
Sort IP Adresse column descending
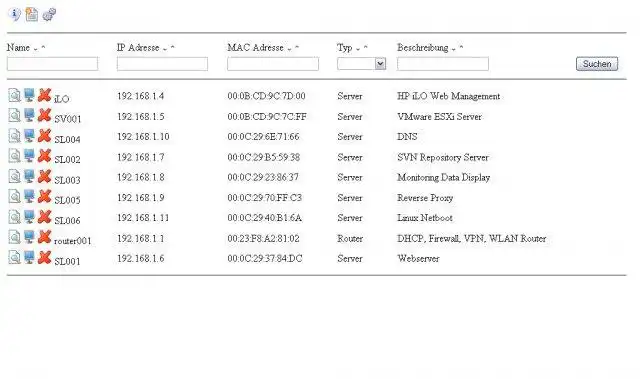[165, 49]
